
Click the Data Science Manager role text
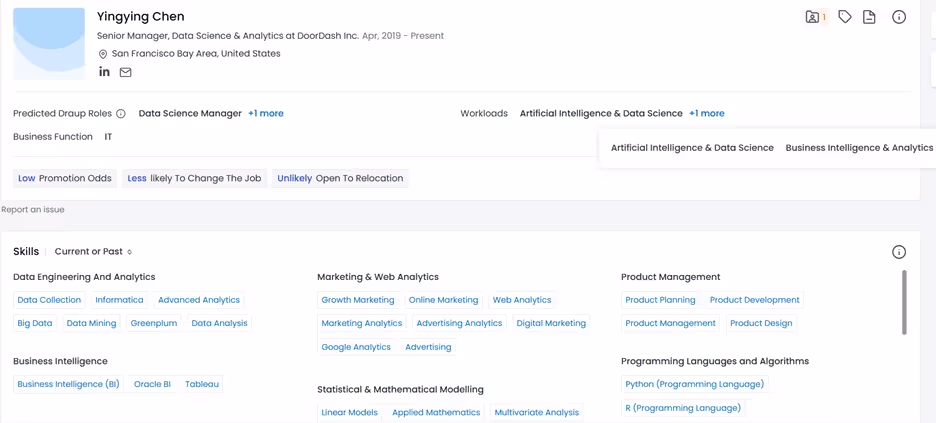pyautogui.click(x=190, y=113)
